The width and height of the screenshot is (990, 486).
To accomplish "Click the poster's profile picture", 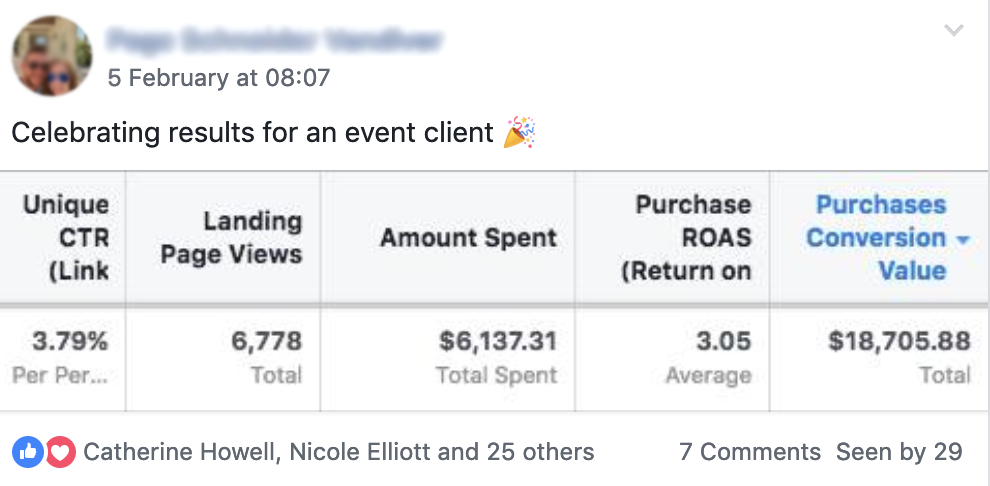I will (52, 56).
